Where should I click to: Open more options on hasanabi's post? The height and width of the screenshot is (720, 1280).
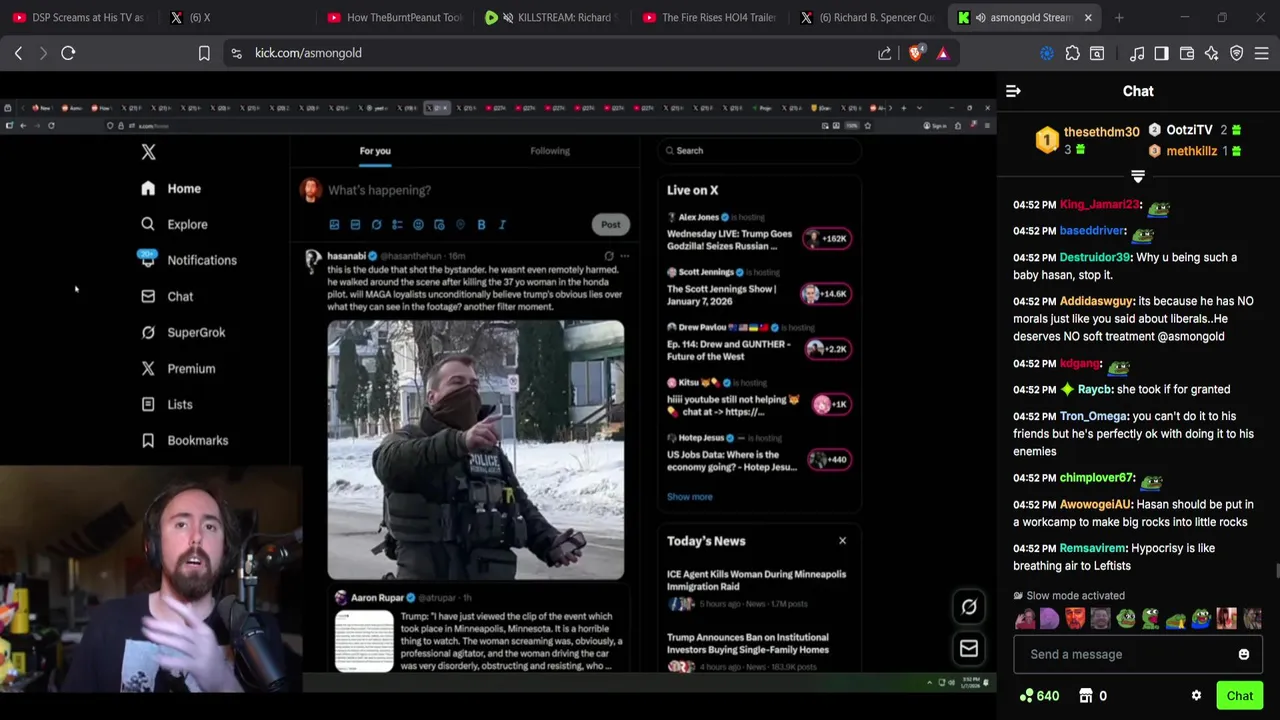(625, 256)
